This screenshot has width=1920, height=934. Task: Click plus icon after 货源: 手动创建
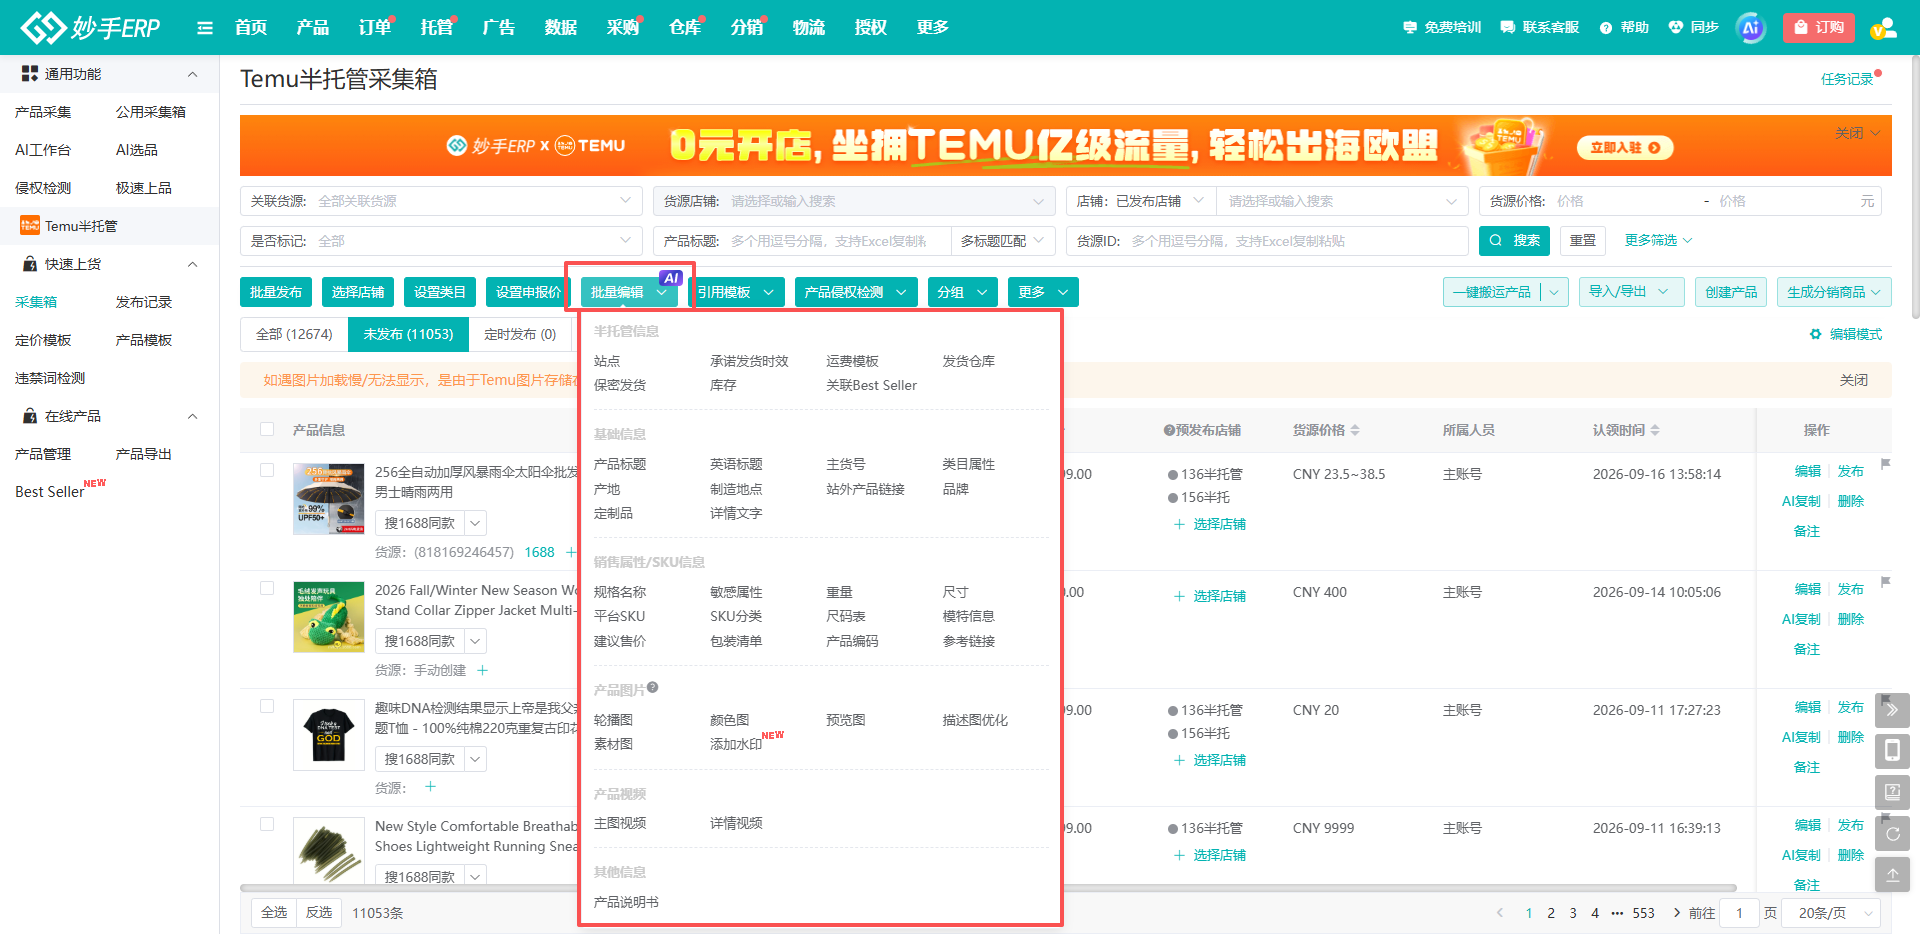point(483,670)
